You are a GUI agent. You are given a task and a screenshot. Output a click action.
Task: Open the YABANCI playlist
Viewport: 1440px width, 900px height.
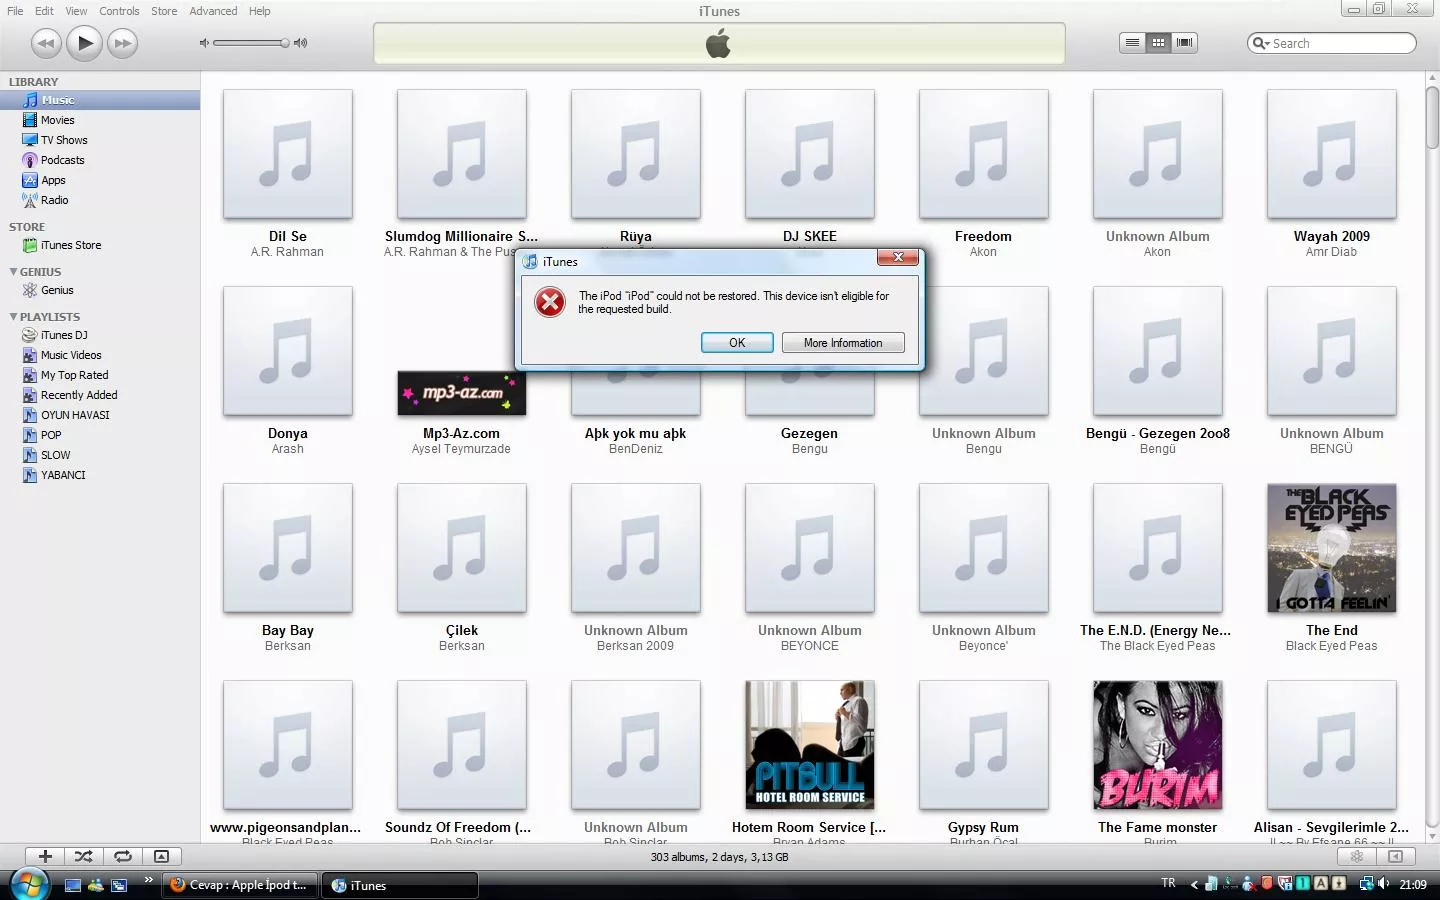tap(100, 475)
